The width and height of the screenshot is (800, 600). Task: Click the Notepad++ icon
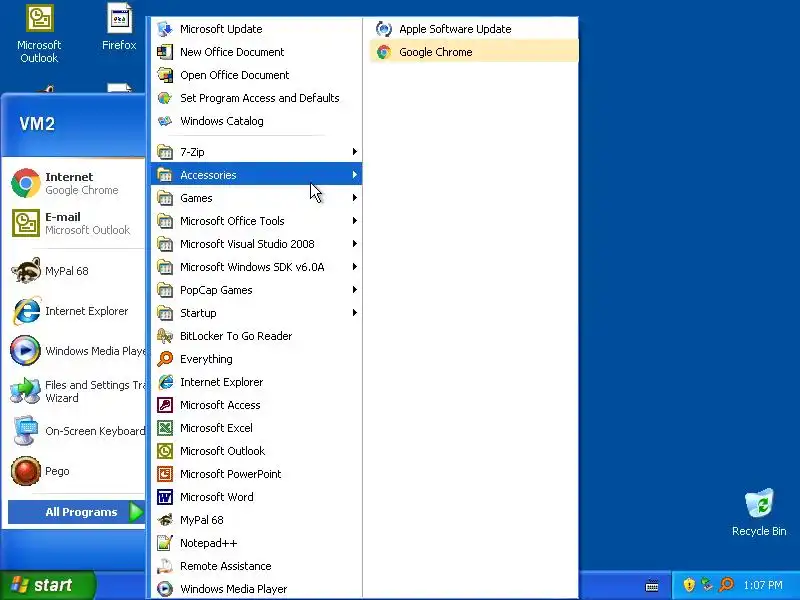[x=165, y=543]
